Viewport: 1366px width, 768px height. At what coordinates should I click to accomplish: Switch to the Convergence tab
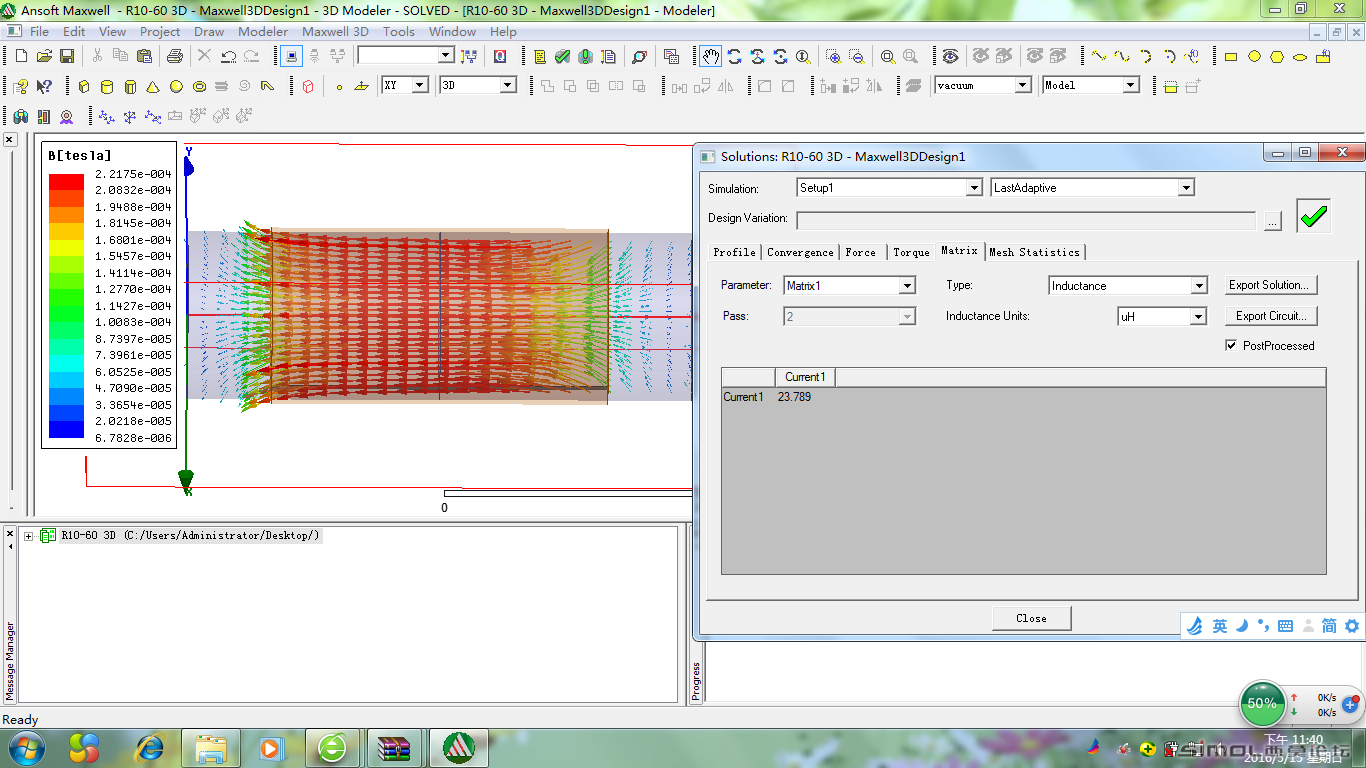(x=800, y=252)
